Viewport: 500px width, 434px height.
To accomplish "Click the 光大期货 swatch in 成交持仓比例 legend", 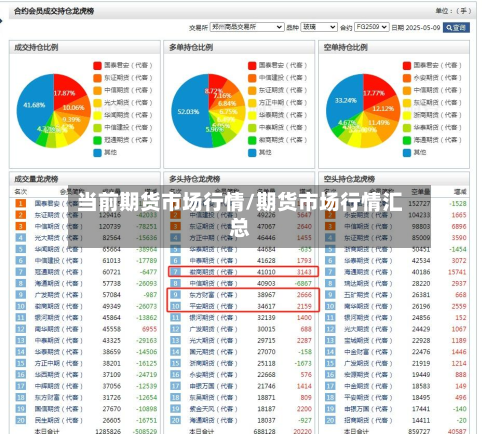I will [97, 103].
